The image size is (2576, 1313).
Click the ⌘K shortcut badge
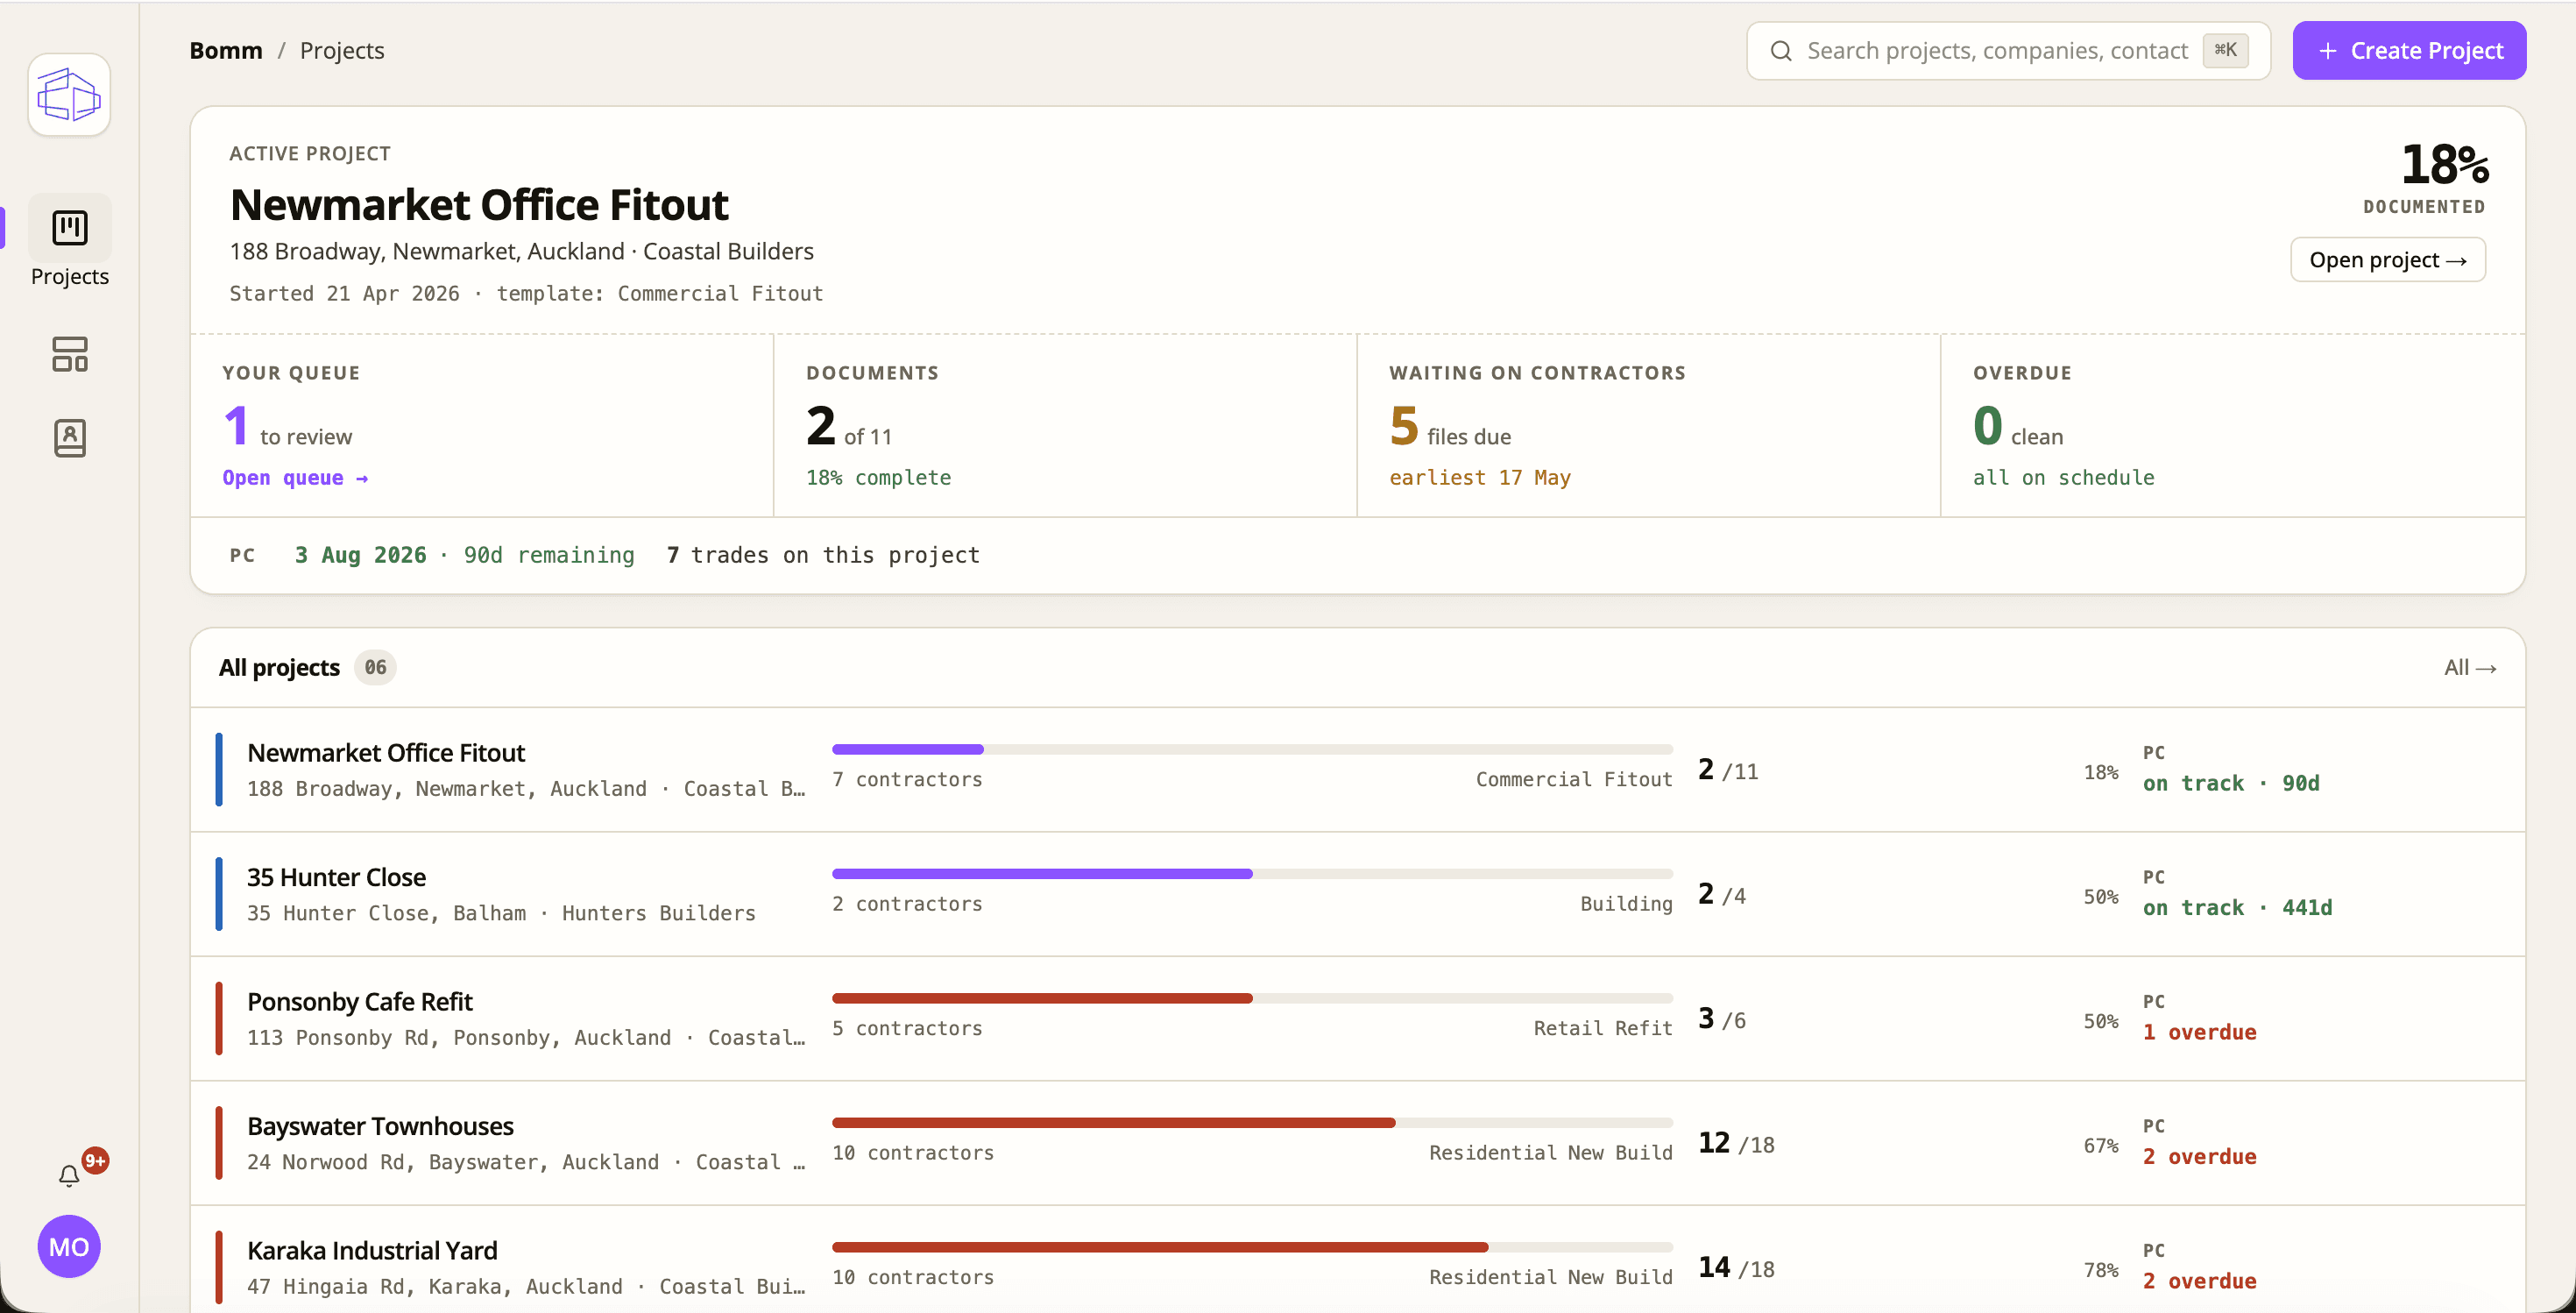click(x=2225, y=50)
